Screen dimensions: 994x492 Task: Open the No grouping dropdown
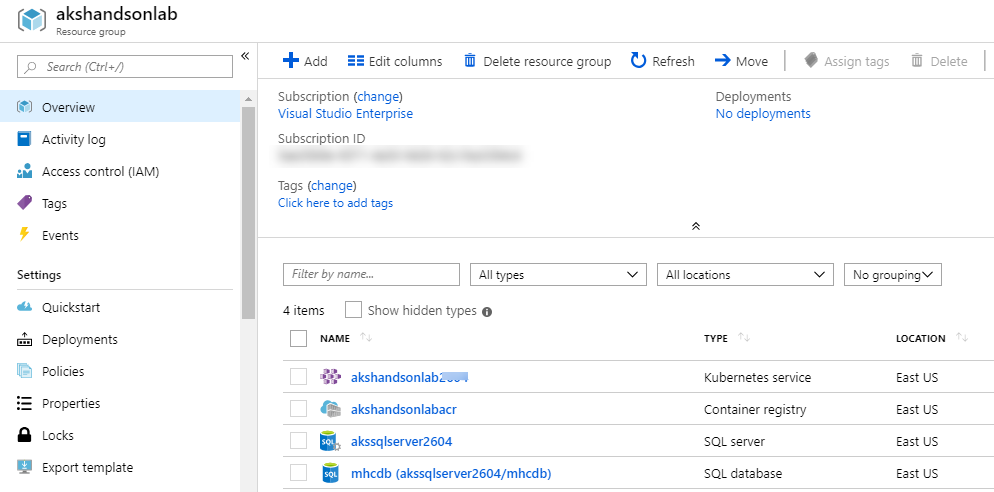[x=893, y=275]
